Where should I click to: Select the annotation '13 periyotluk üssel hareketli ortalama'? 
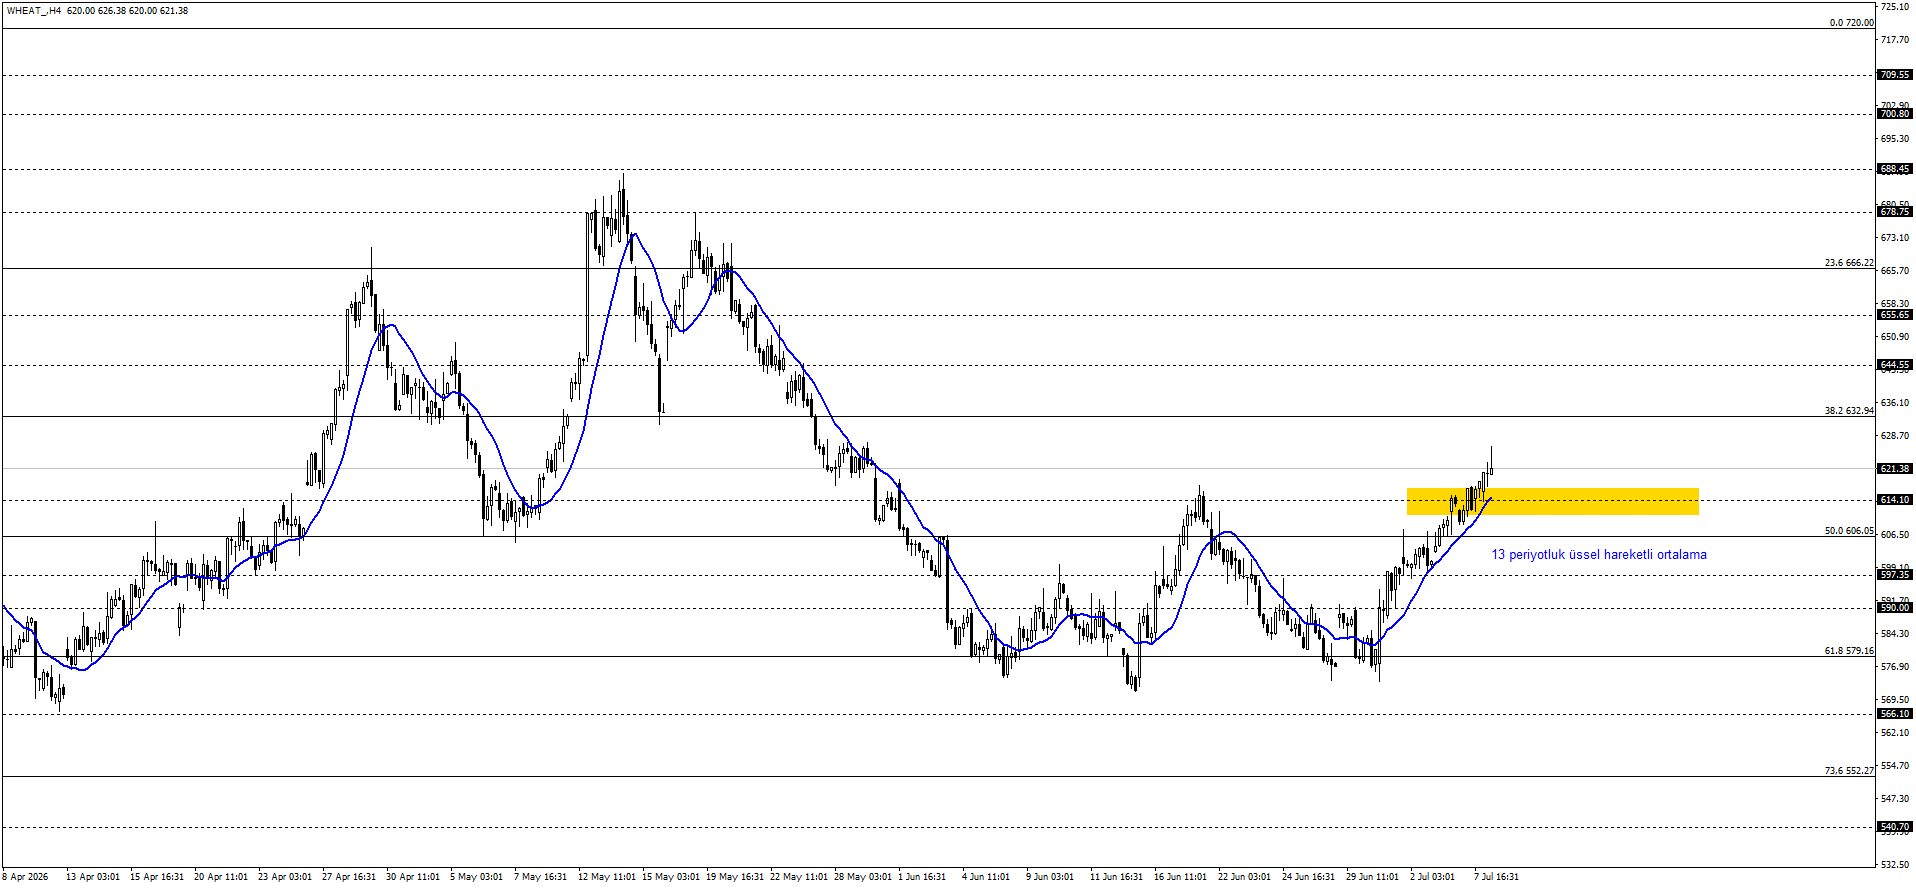click(x=1599, y=555)
